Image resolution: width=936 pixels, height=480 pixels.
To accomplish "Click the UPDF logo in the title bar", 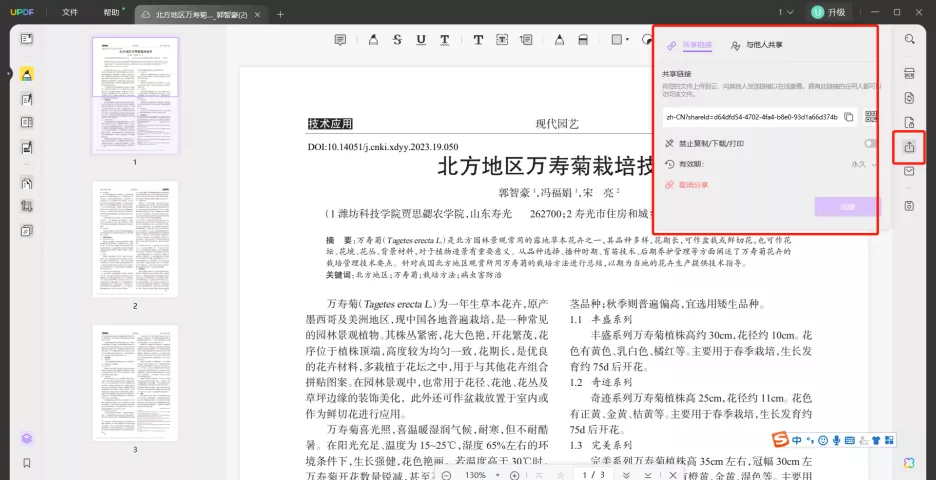I will pos(22,12).
